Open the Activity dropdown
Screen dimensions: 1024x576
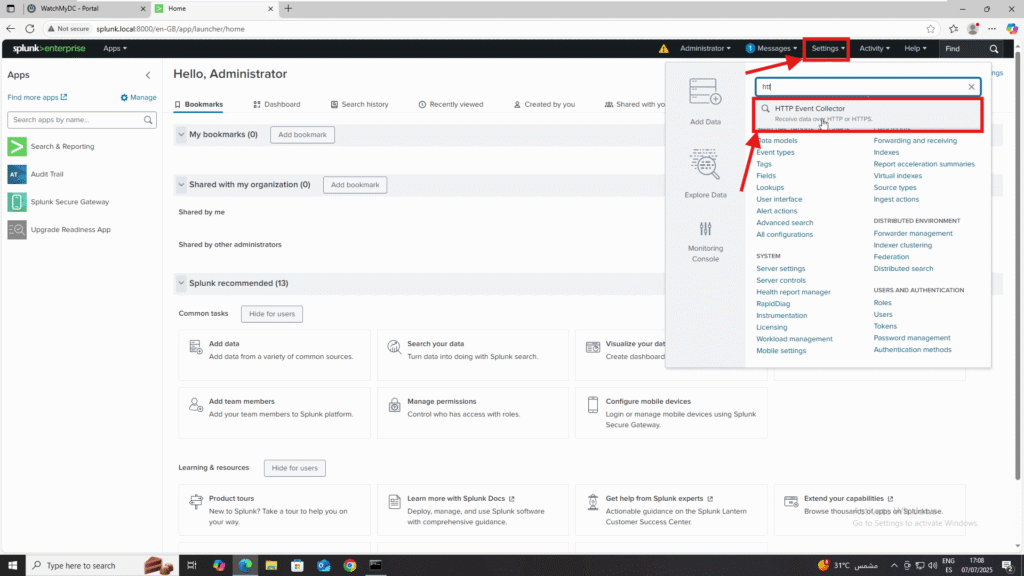point(874,48)
